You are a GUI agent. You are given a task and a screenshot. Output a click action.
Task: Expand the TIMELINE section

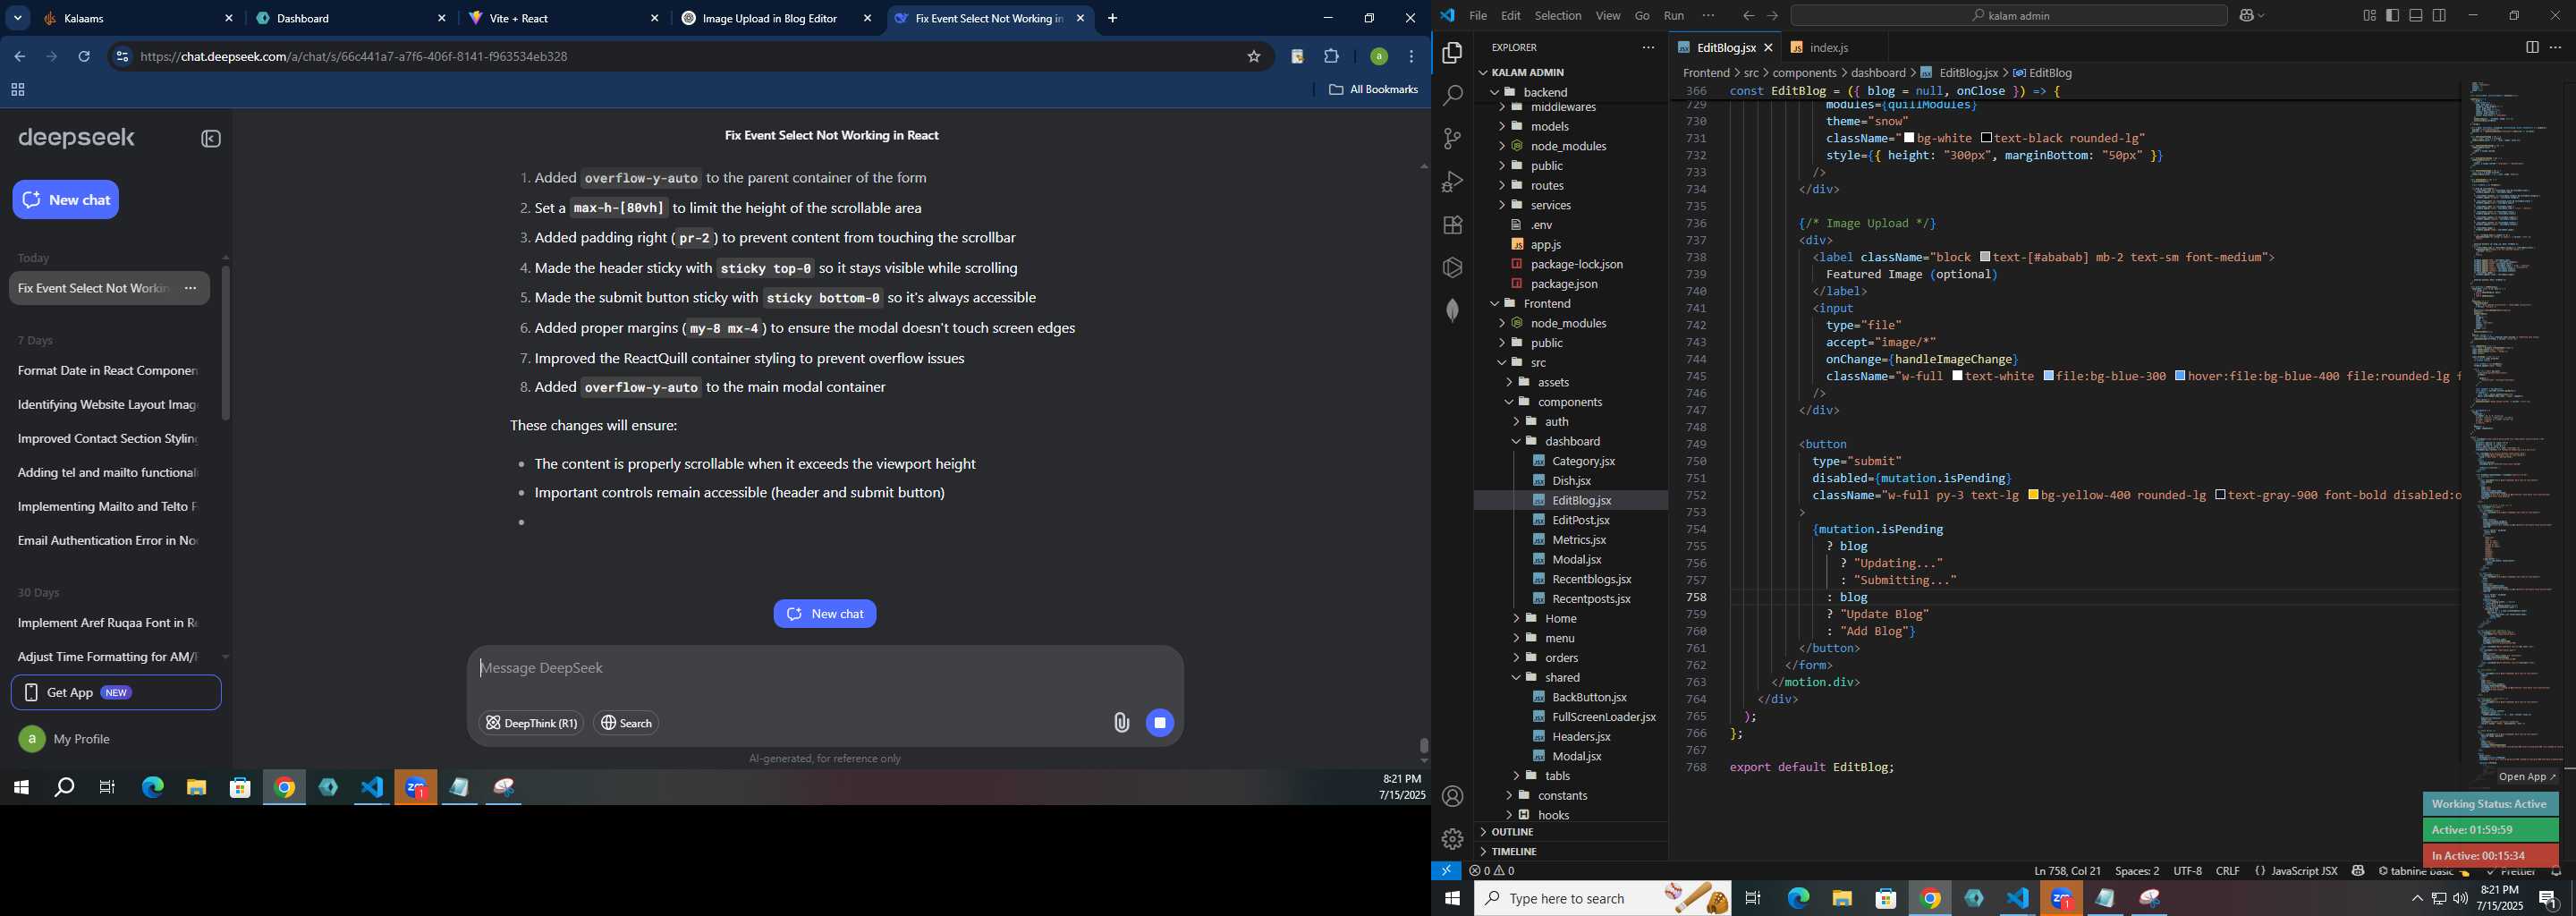coord(1514,851)
